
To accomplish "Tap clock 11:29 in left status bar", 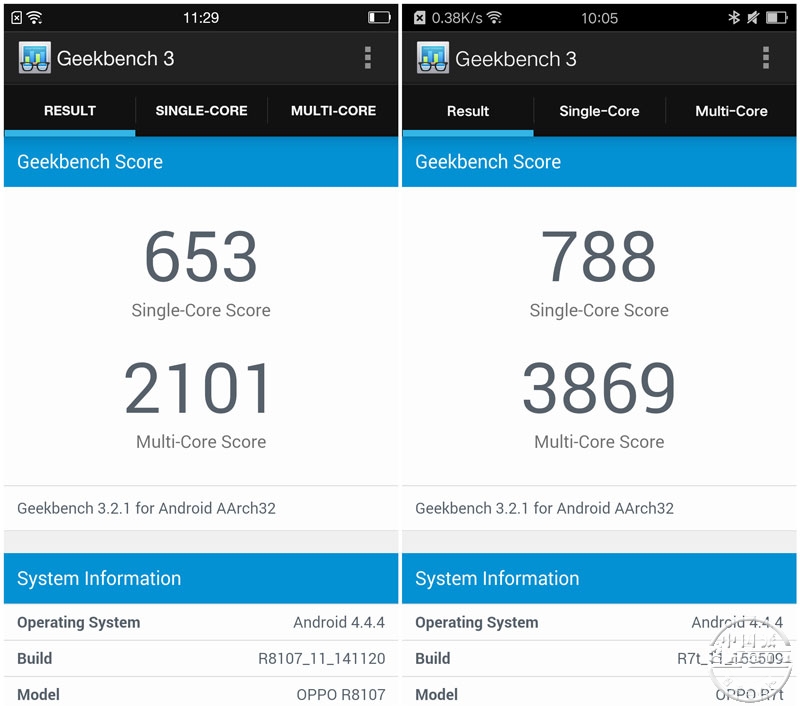I will coord(201,18).
